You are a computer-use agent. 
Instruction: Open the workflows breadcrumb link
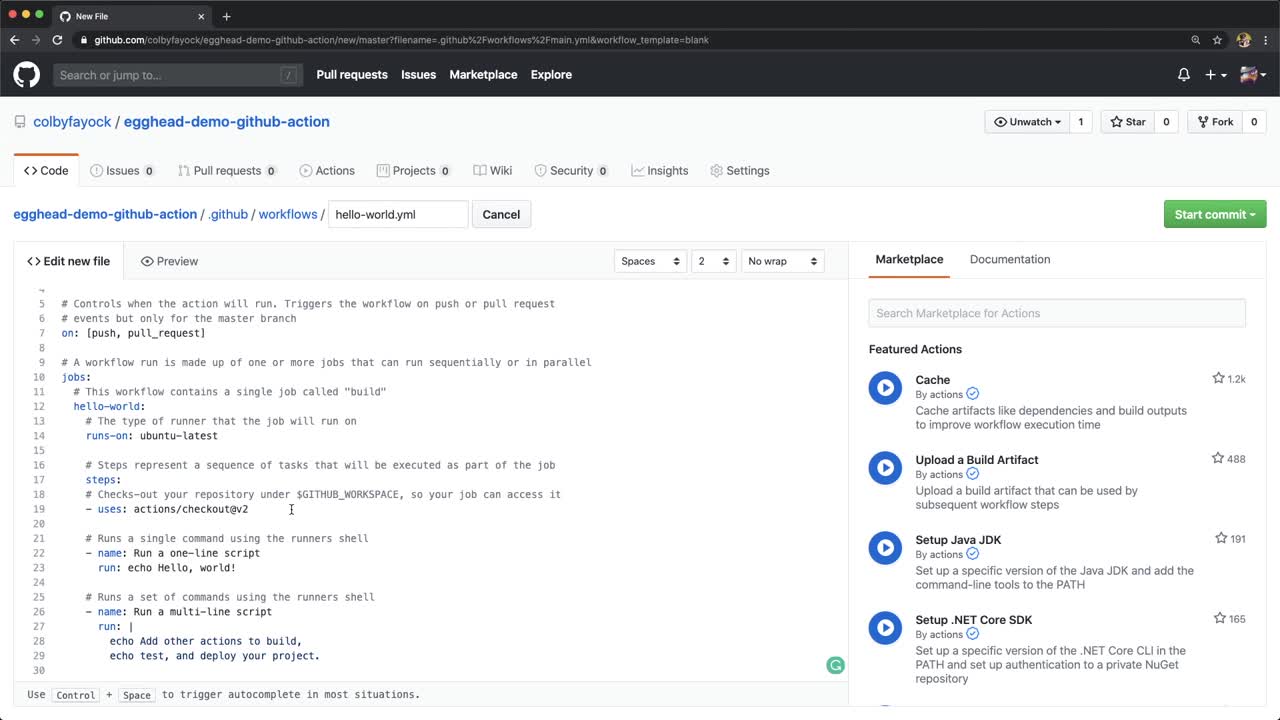coord(287,214)
